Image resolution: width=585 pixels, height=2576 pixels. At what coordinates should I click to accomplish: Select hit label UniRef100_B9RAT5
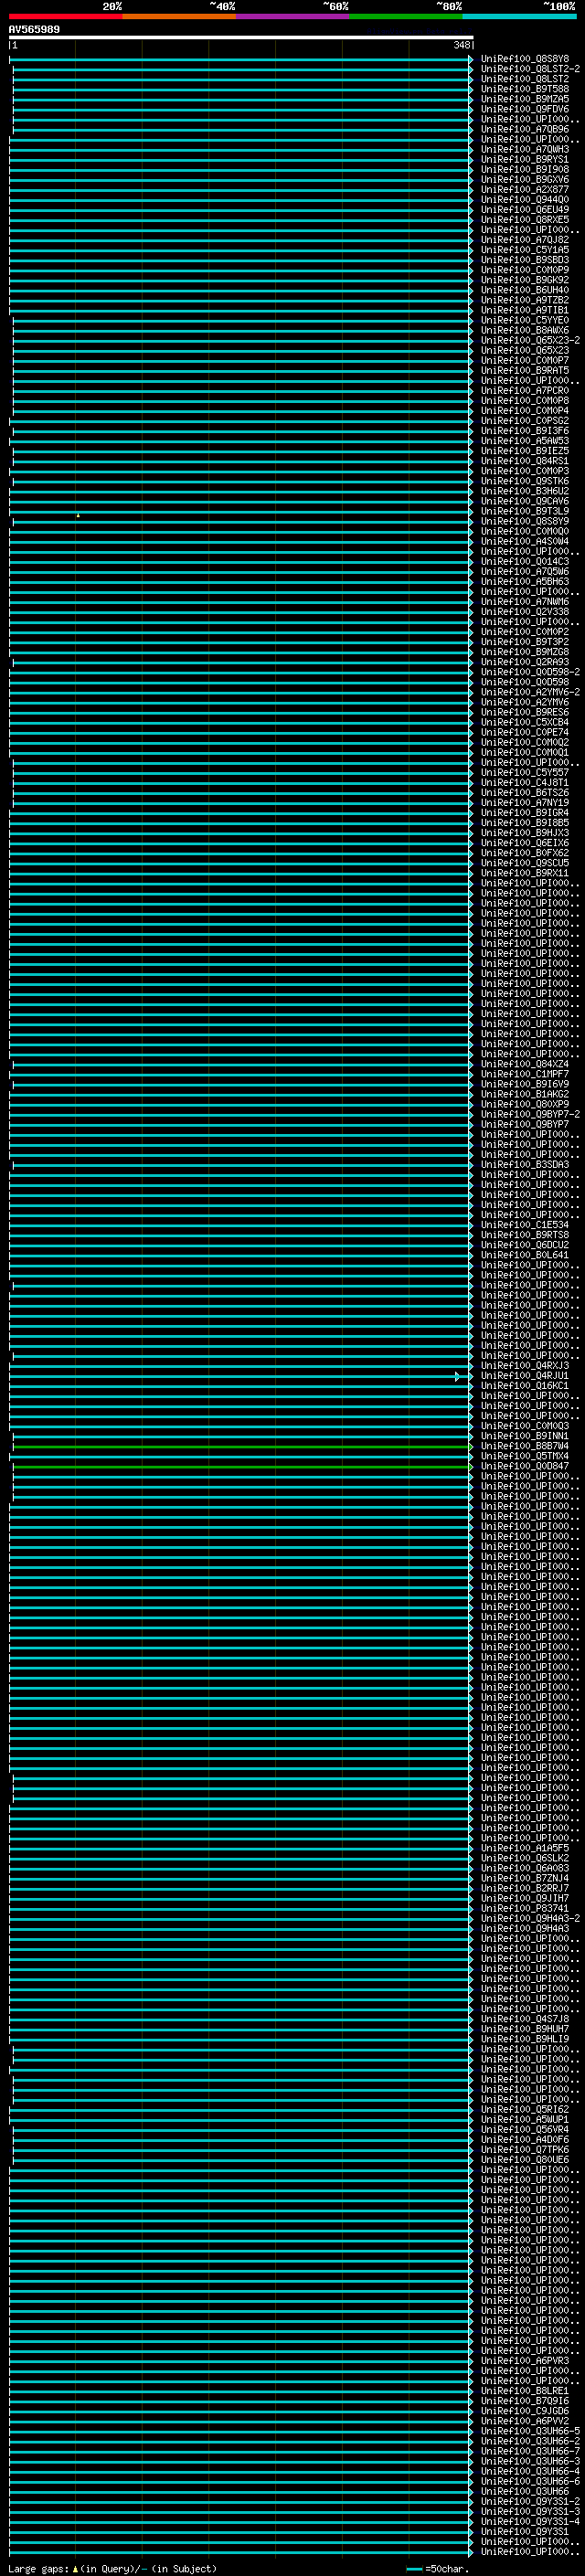(525, 370)
